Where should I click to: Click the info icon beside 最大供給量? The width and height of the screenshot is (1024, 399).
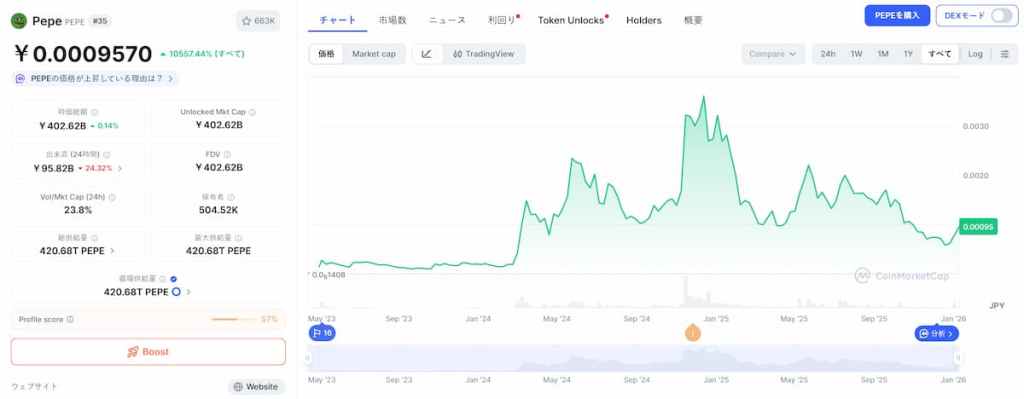[238, 238]
